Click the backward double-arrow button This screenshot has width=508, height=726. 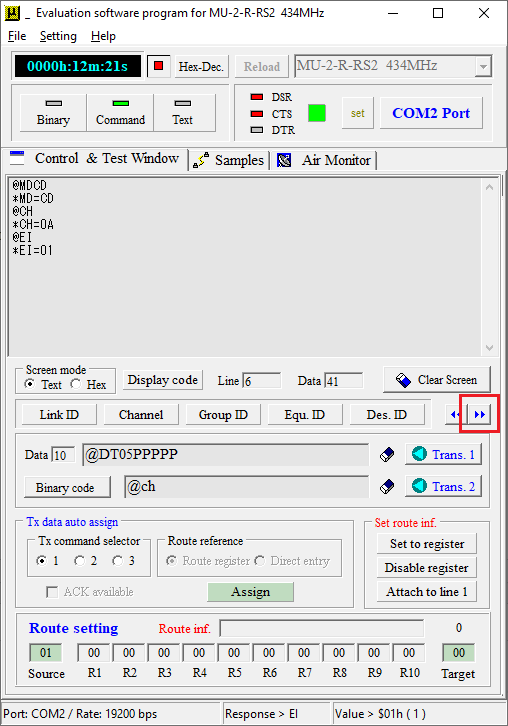click(456, 414)
